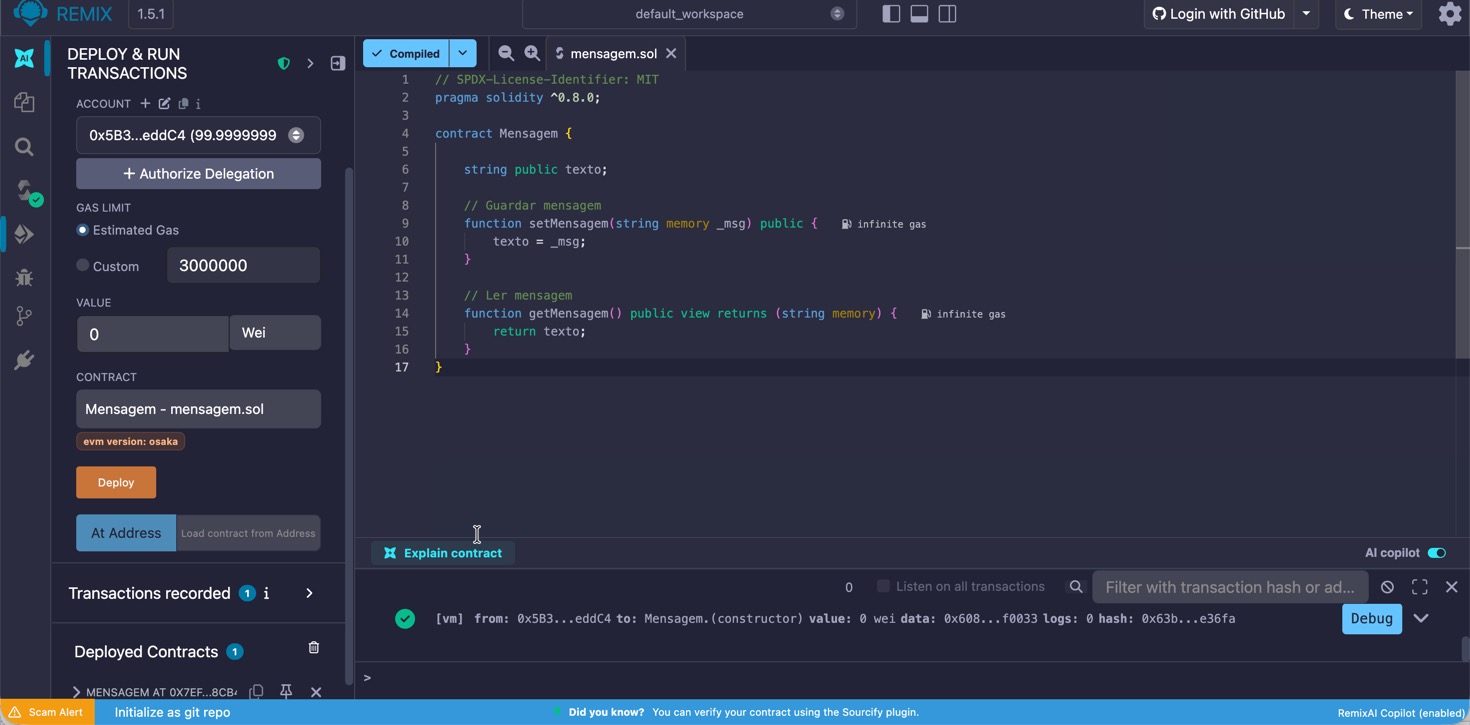
Task: Switch to the mensagem.sol editor tab
Action: (612, 53)
